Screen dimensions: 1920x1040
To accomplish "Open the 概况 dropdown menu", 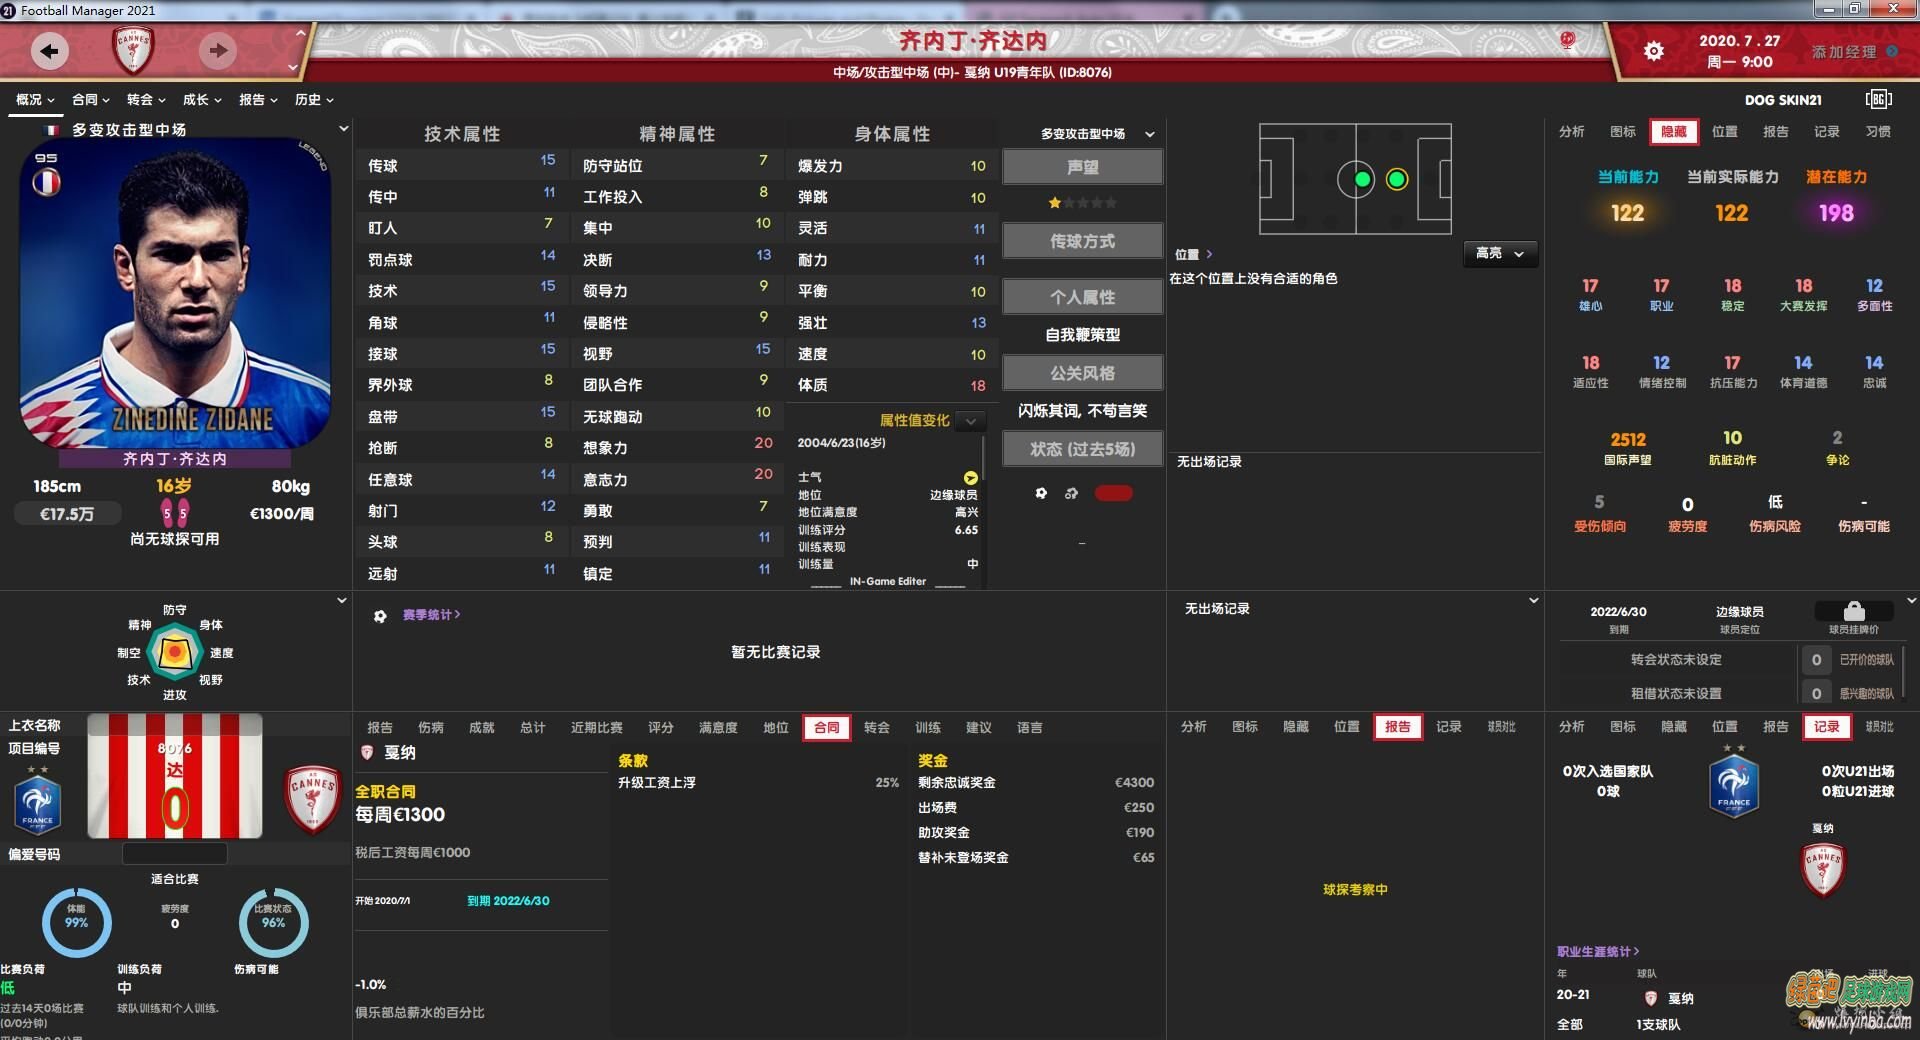I will [35, 99].
